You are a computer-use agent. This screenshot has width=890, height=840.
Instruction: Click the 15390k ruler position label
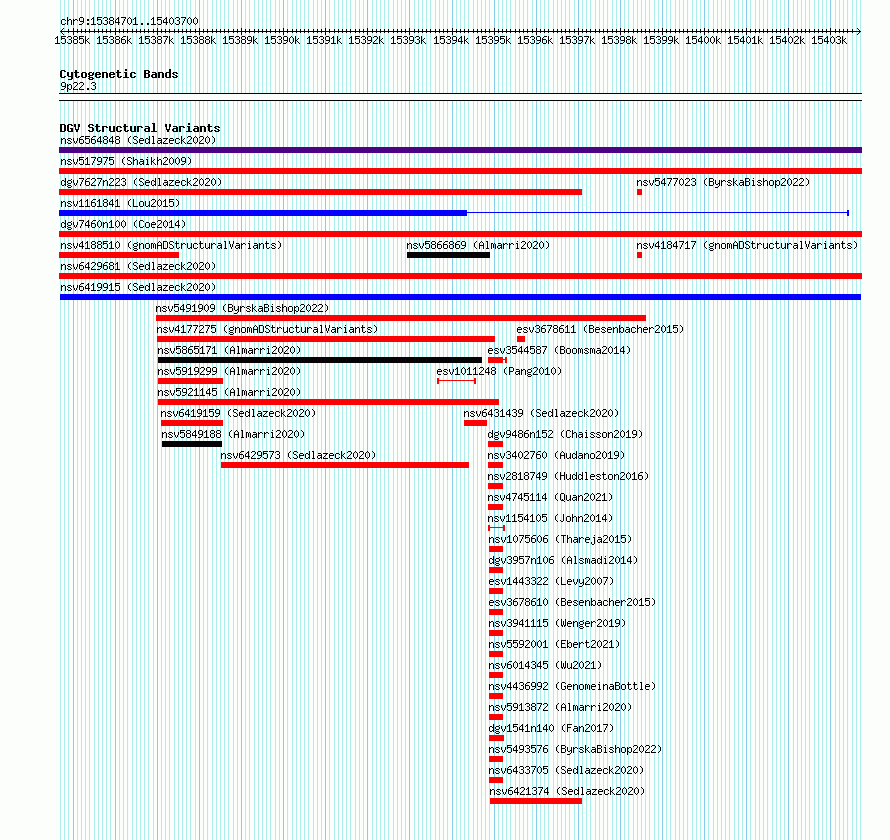coord(282,40)
